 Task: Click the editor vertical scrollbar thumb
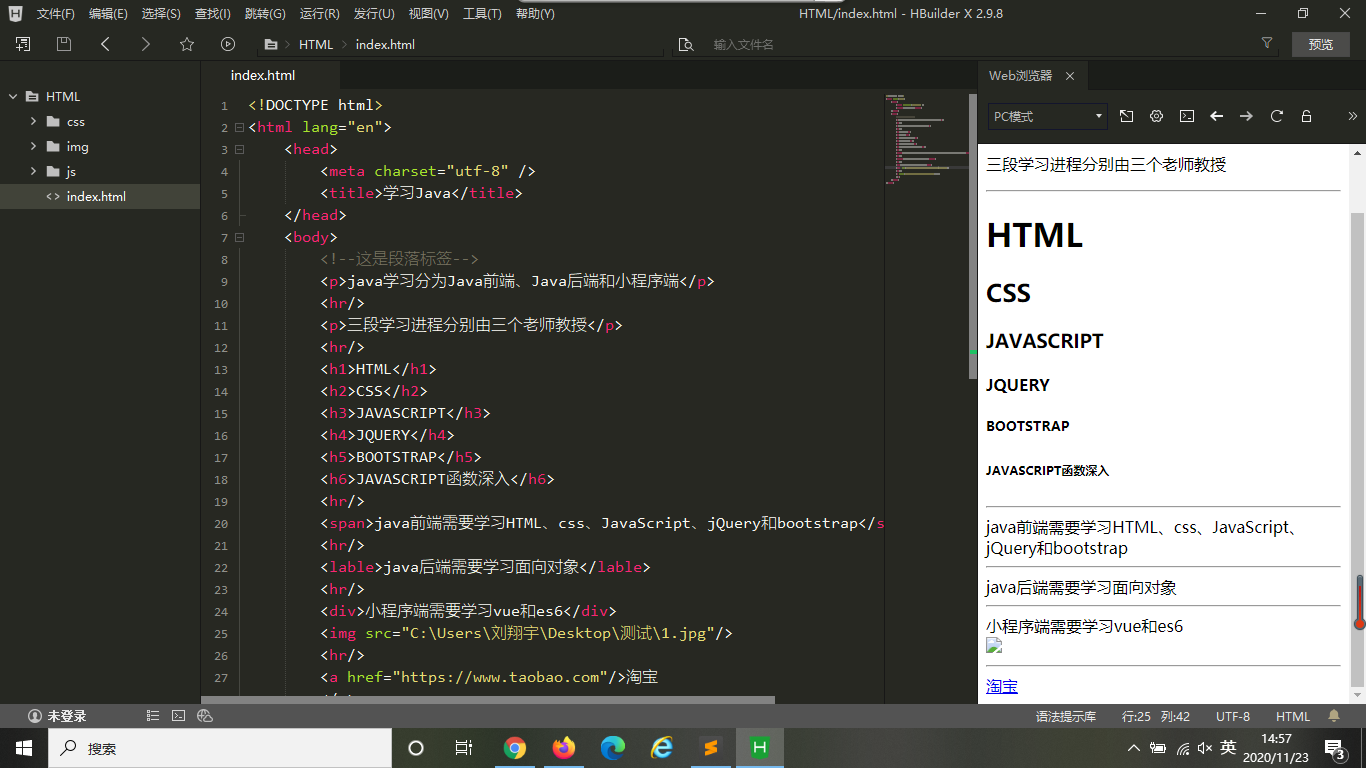[x=973, y=236]
